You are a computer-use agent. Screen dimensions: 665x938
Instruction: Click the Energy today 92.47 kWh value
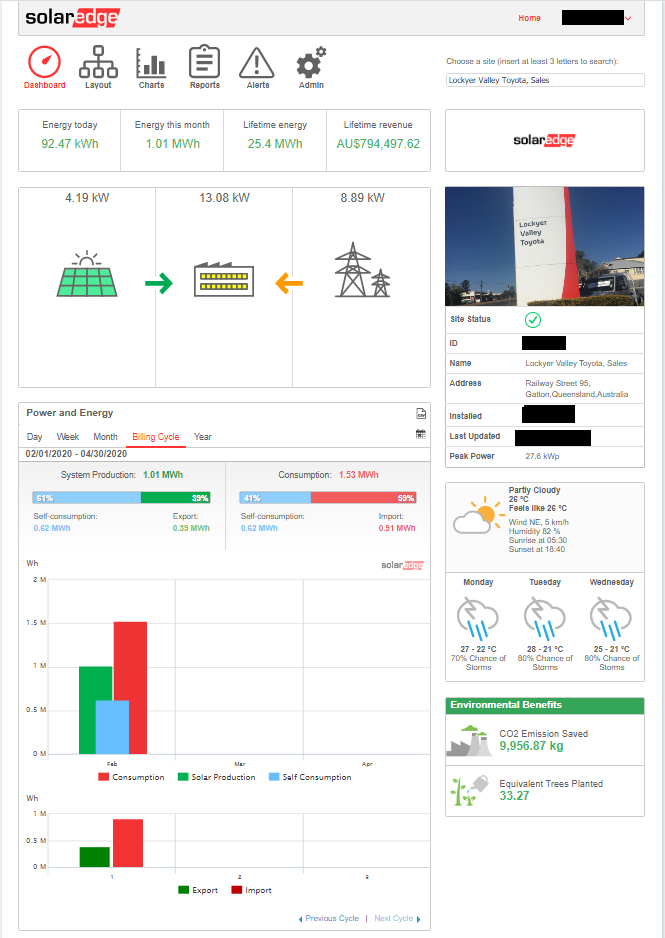[x=70, y=144]
